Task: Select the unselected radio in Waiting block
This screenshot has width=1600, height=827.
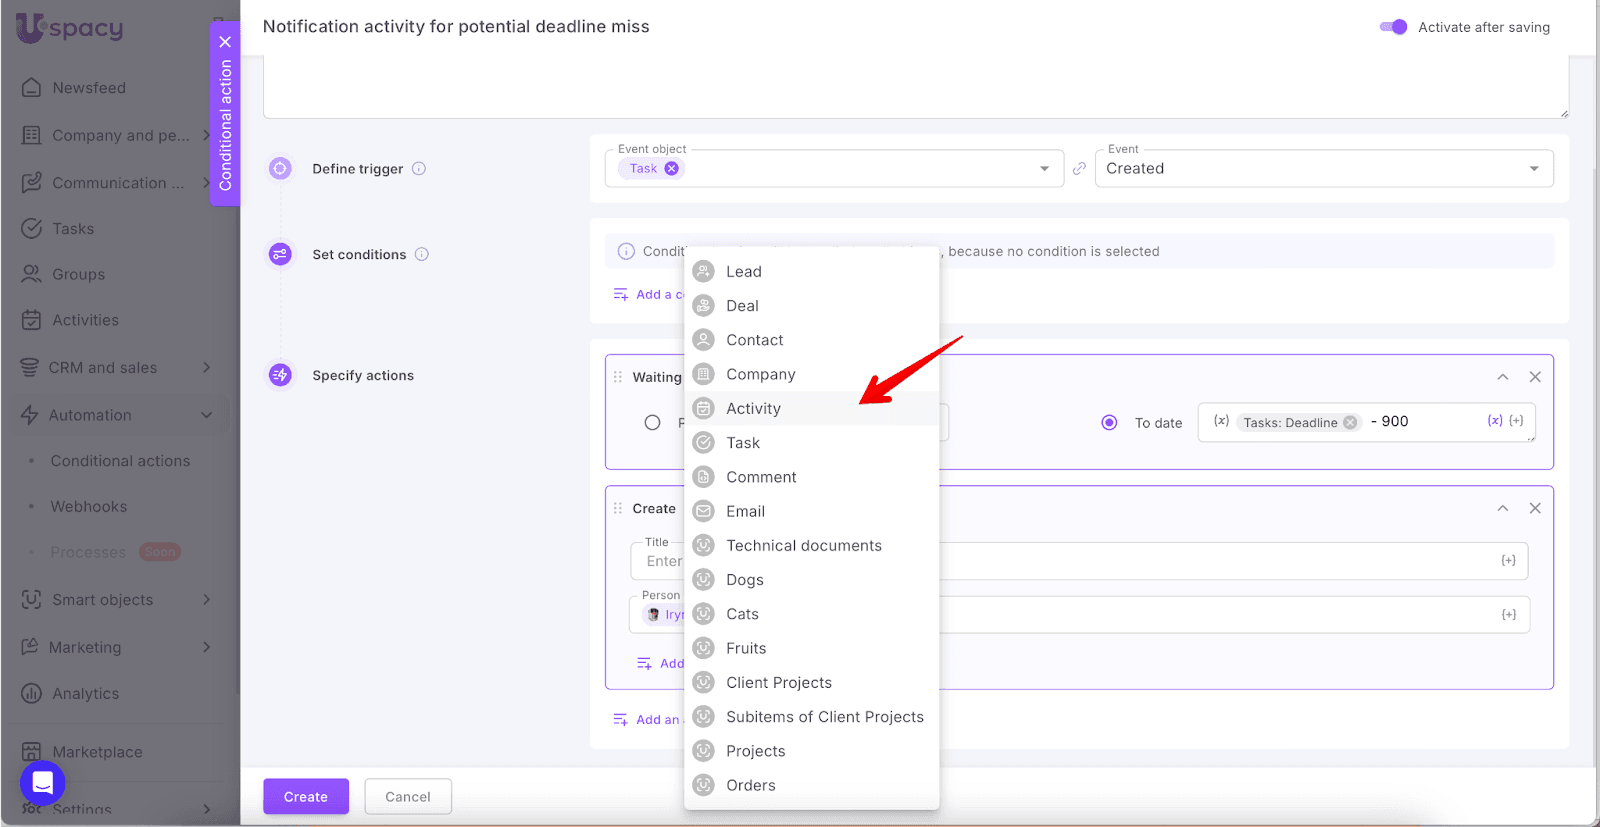Action: click(x=652, y=423)
